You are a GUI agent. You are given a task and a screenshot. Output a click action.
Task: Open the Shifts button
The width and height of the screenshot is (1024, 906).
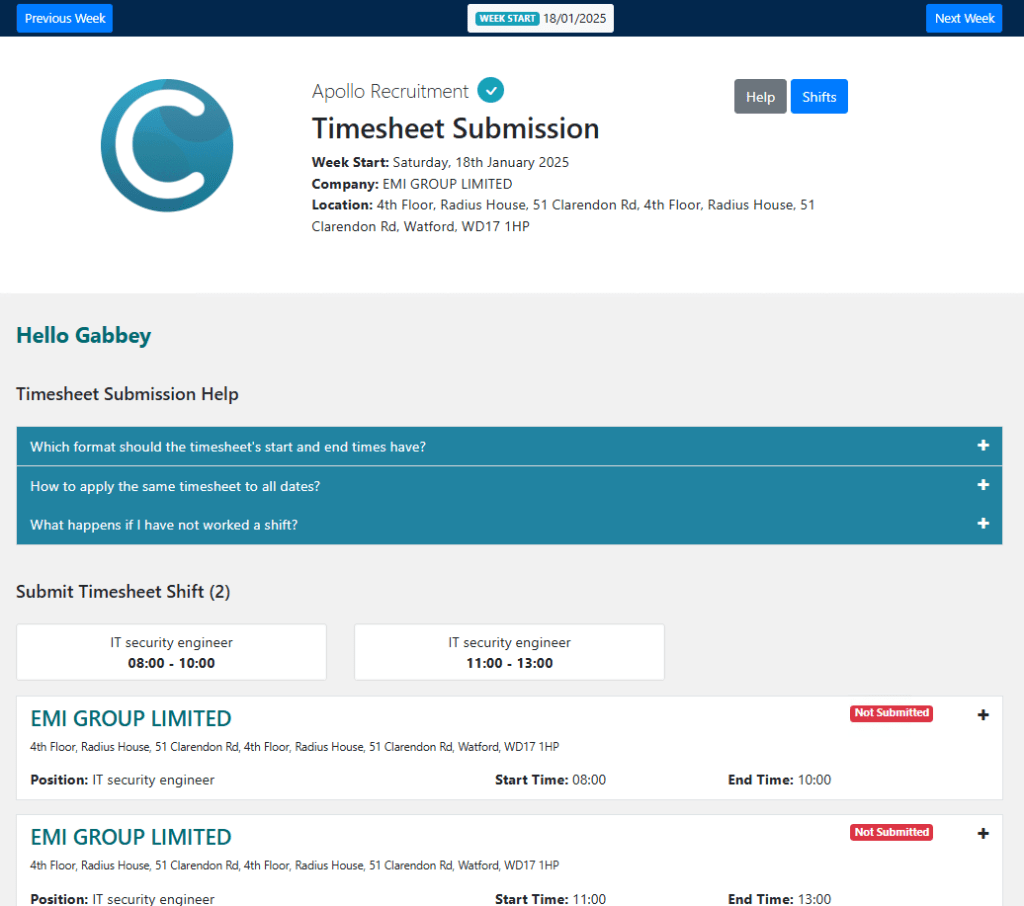click(819, 97)
